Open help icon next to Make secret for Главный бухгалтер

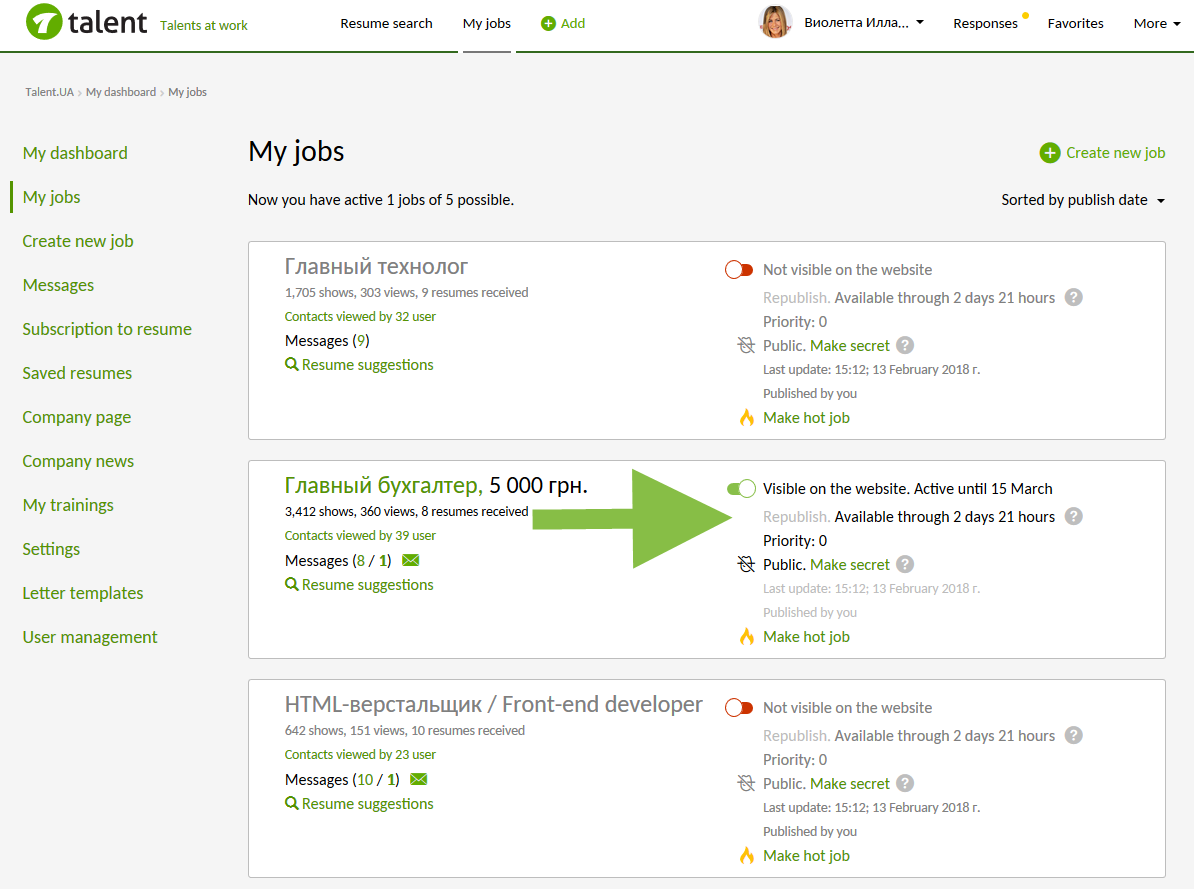pos(905,564)
